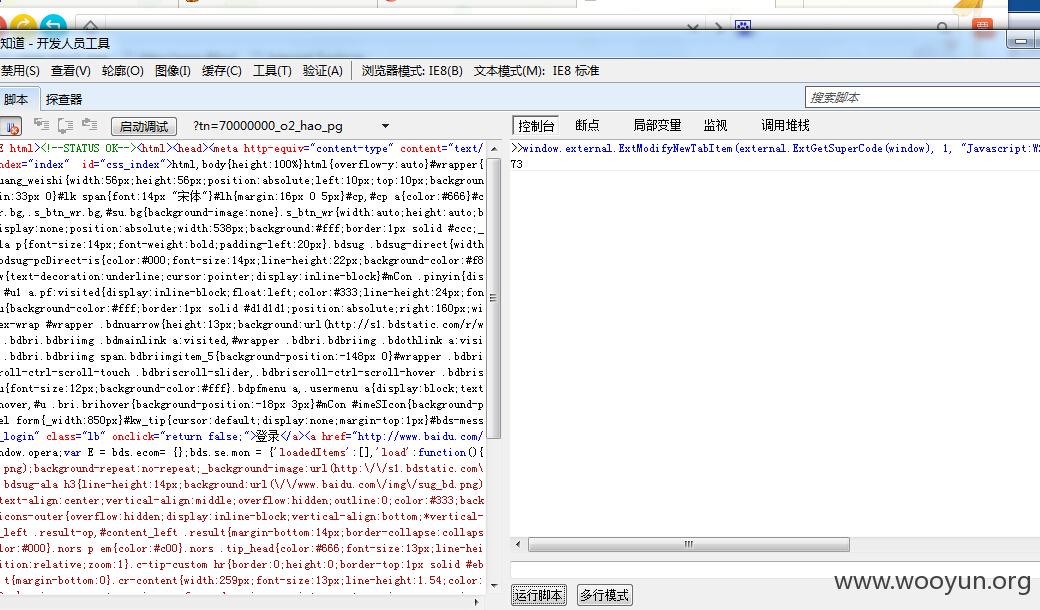Click the source pane scroll down arrow
Viewport: 1040px width, 610px height.
point(494,586)
